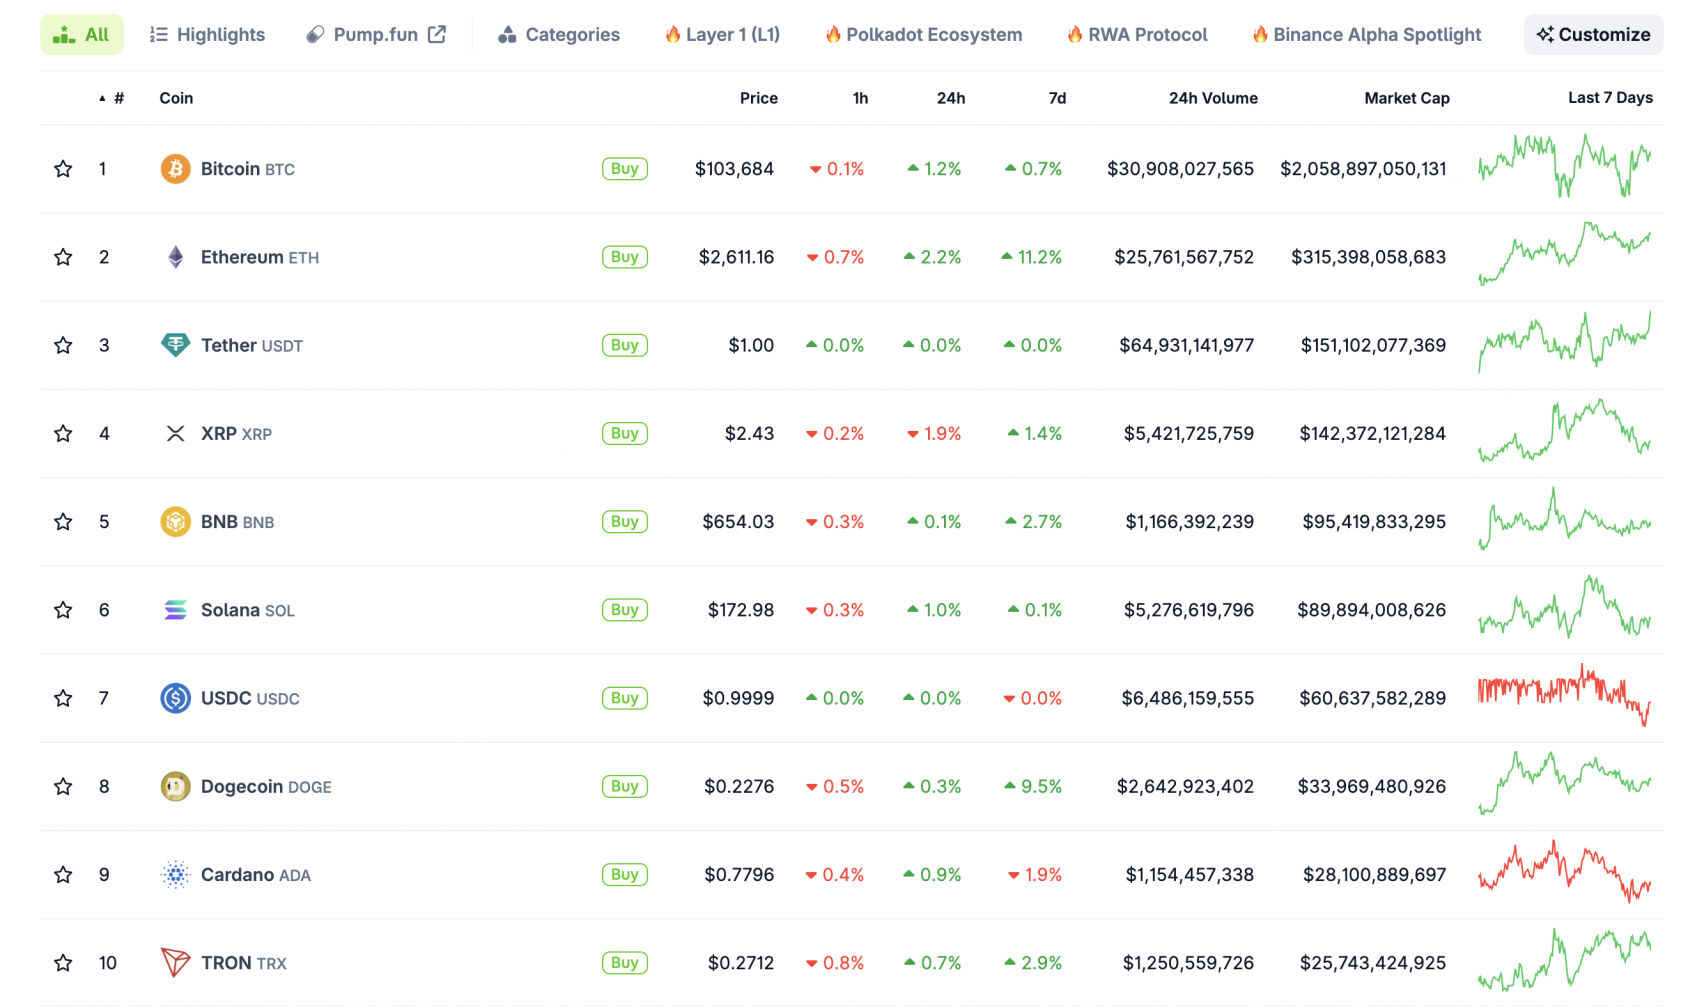Viewport: 1688px width, 1007px height.
Task: Star Solana to add to watchlist
Action: [x=63, y=610]
